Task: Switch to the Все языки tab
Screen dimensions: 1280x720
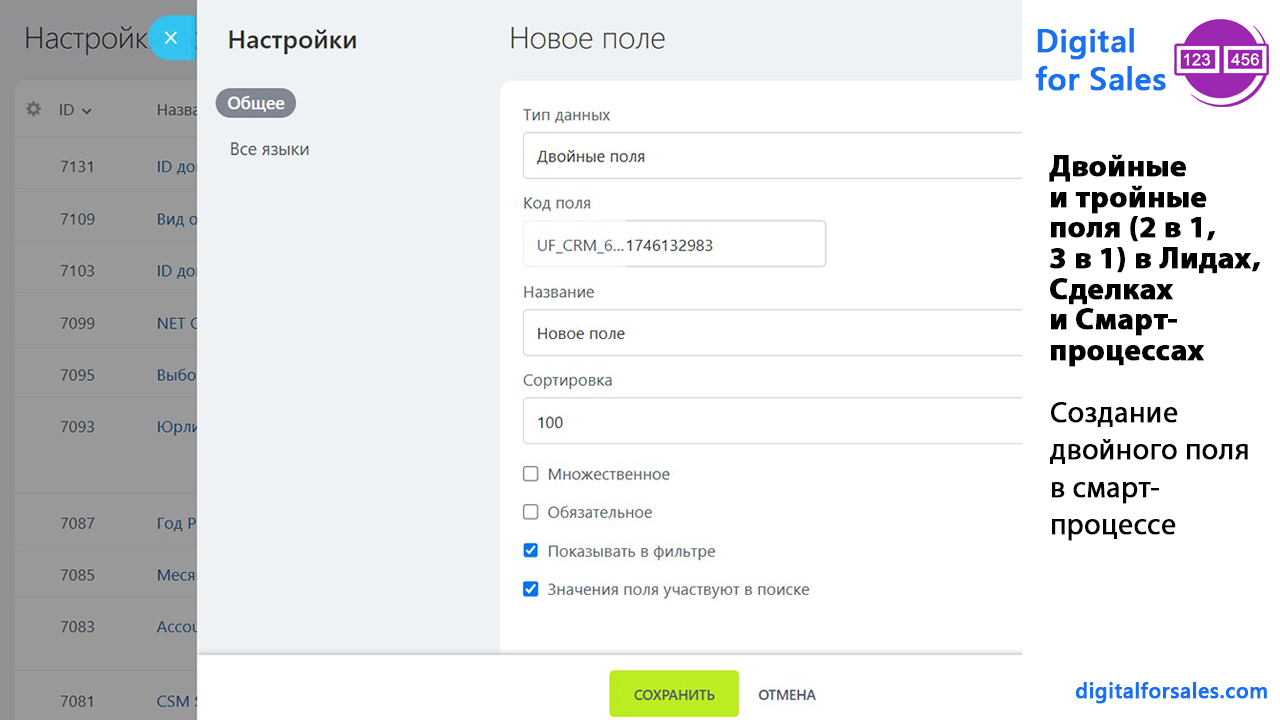Action: (x=269, y=149)
